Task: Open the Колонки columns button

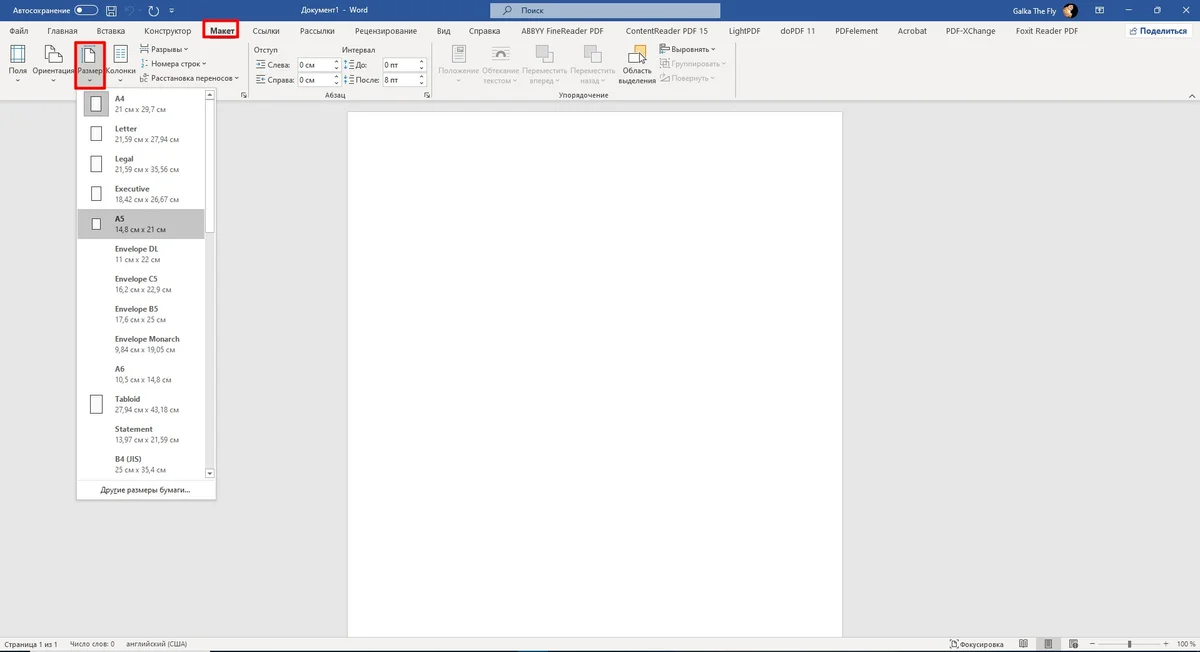Action: (120, 64)
